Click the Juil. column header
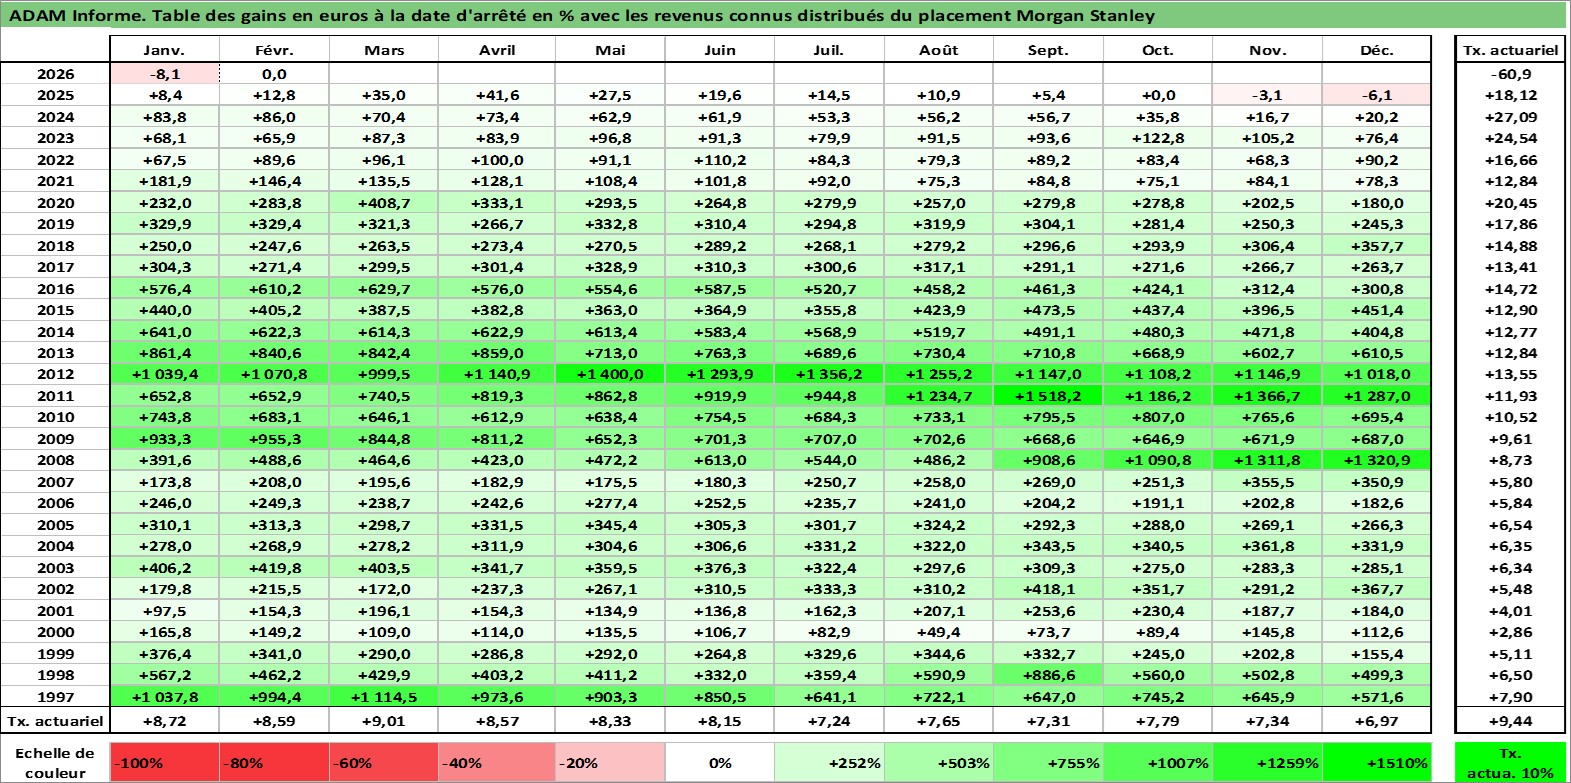This screenshot has width=1571, height=783. pos(829,50)
